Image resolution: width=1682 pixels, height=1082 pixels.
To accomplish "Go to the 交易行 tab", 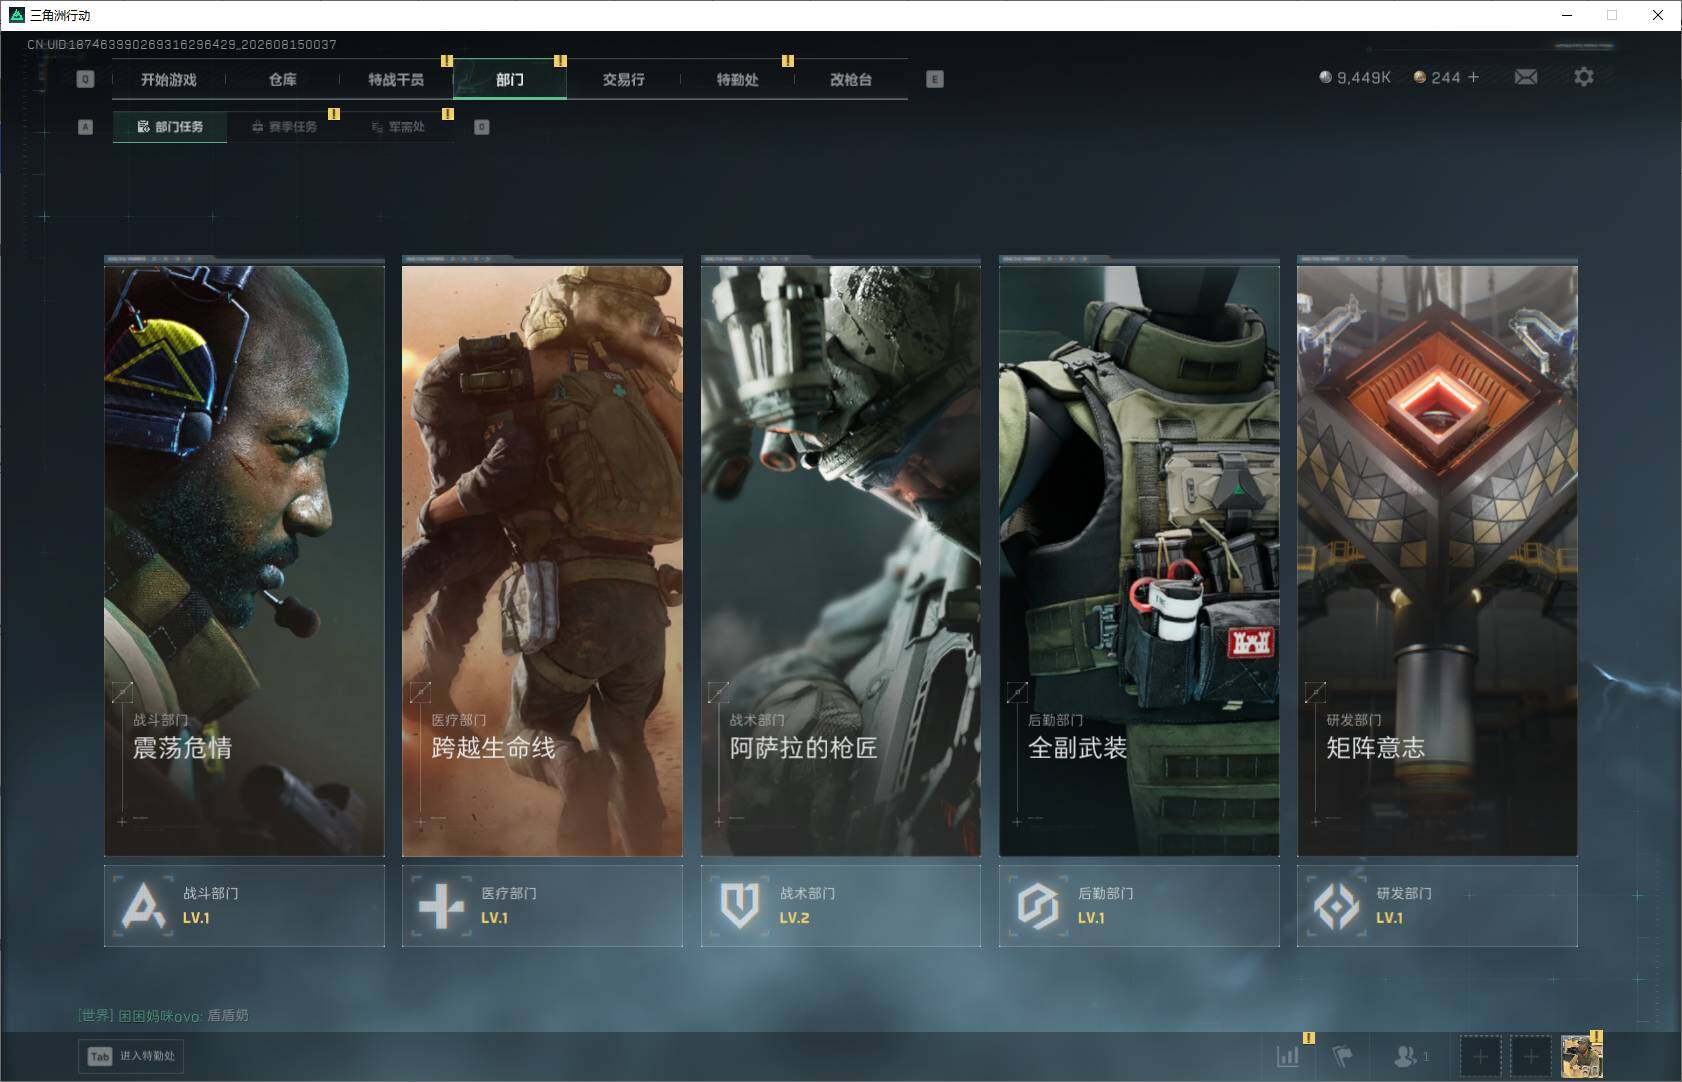I will (x=624, y=79).
